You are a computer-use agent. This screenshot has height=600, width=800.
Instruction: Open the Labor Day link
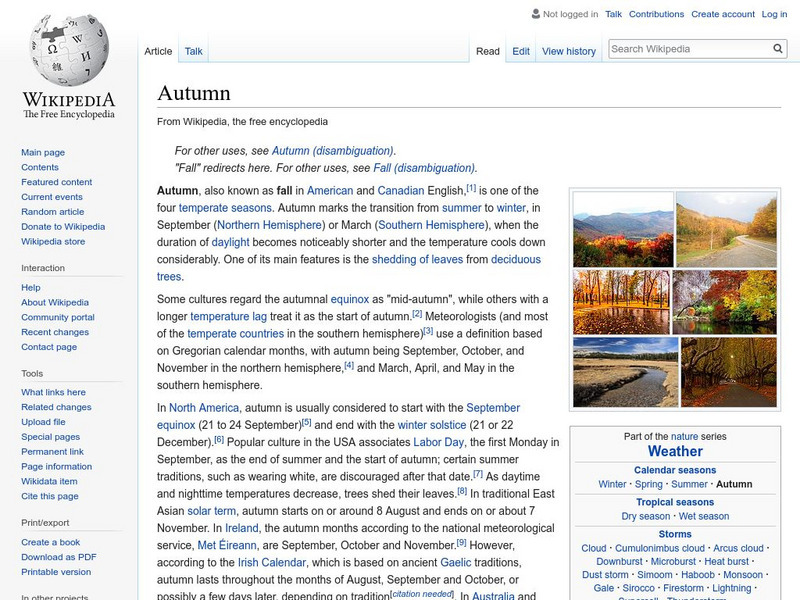[x=438, y=442]
